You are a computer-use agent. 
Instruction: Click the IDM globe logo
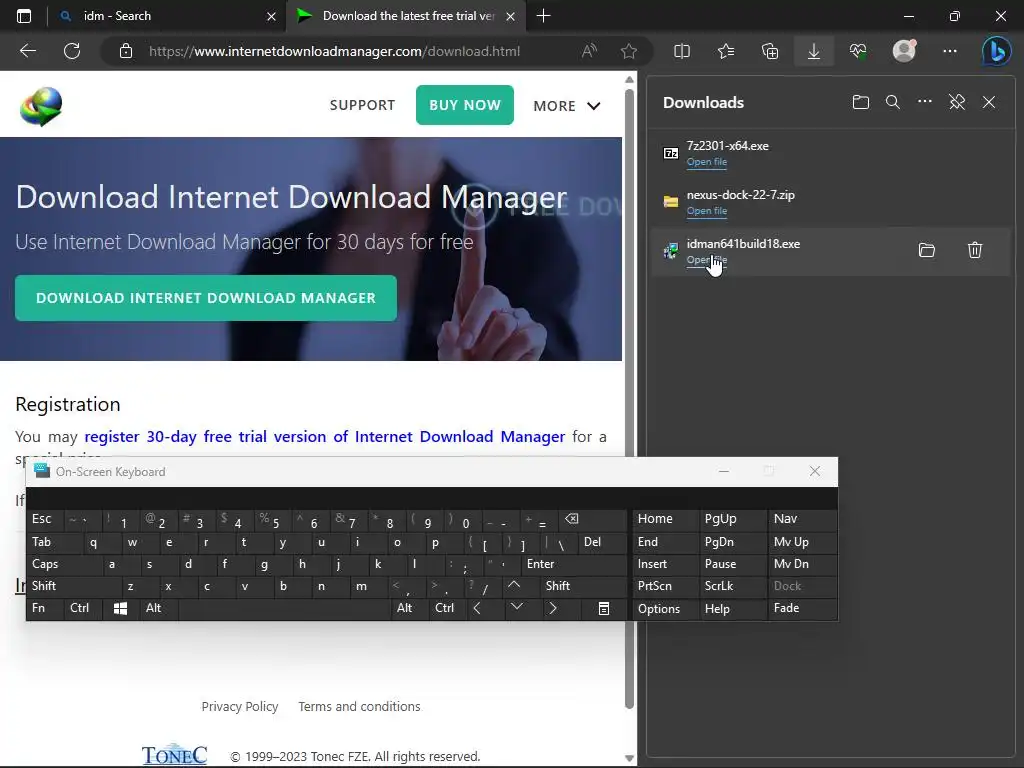(40, 106)
